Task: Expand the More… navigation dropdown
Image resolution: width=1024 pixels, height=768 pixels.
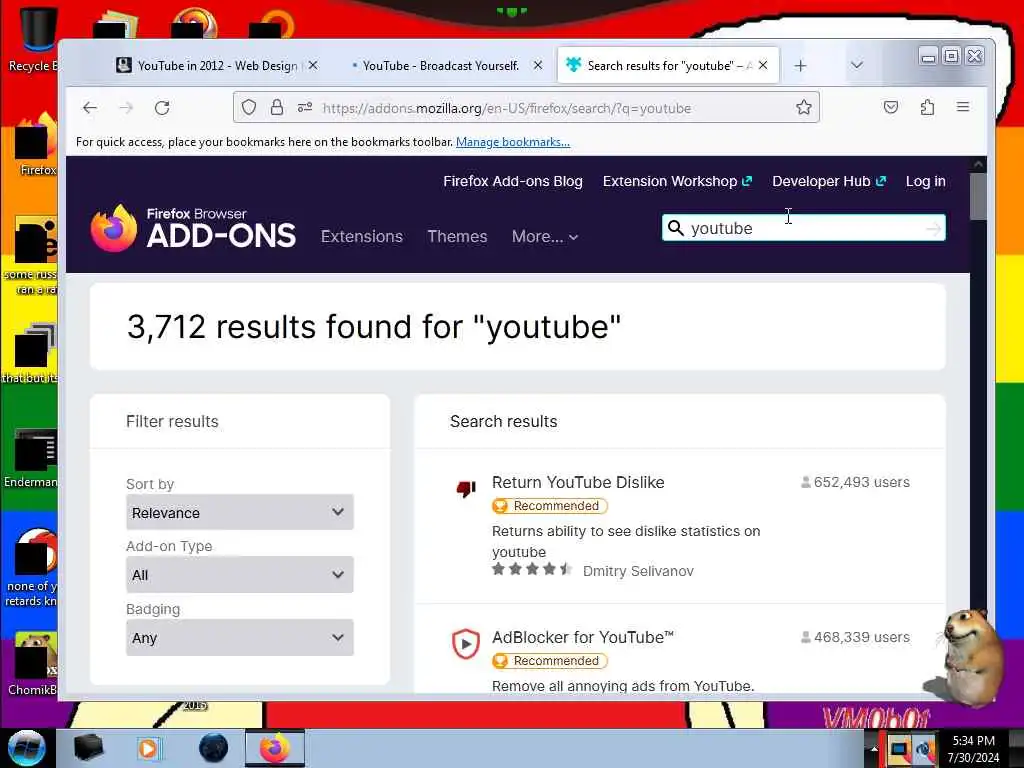Action: coord(545,236)
